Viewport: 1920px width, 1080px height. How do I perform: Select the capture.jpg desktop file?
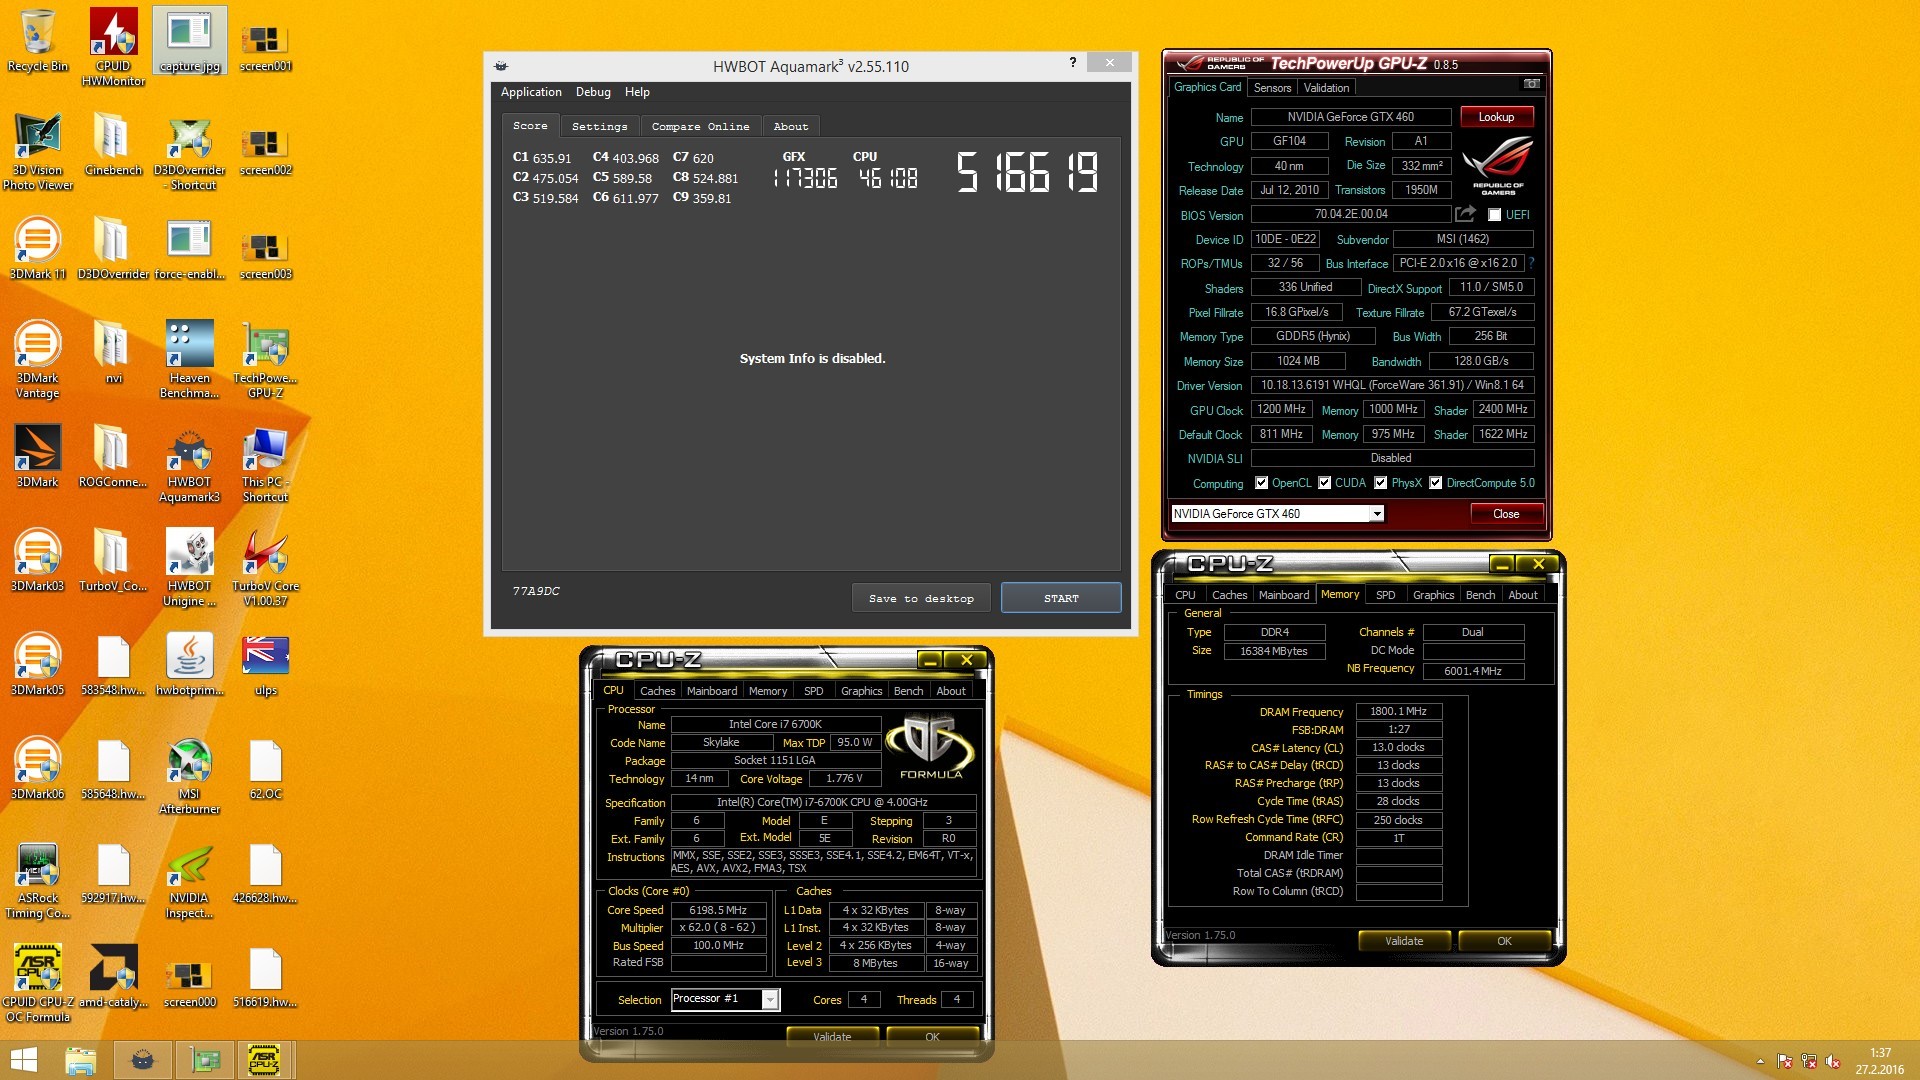pyautogui.click(x=189, y=40)
